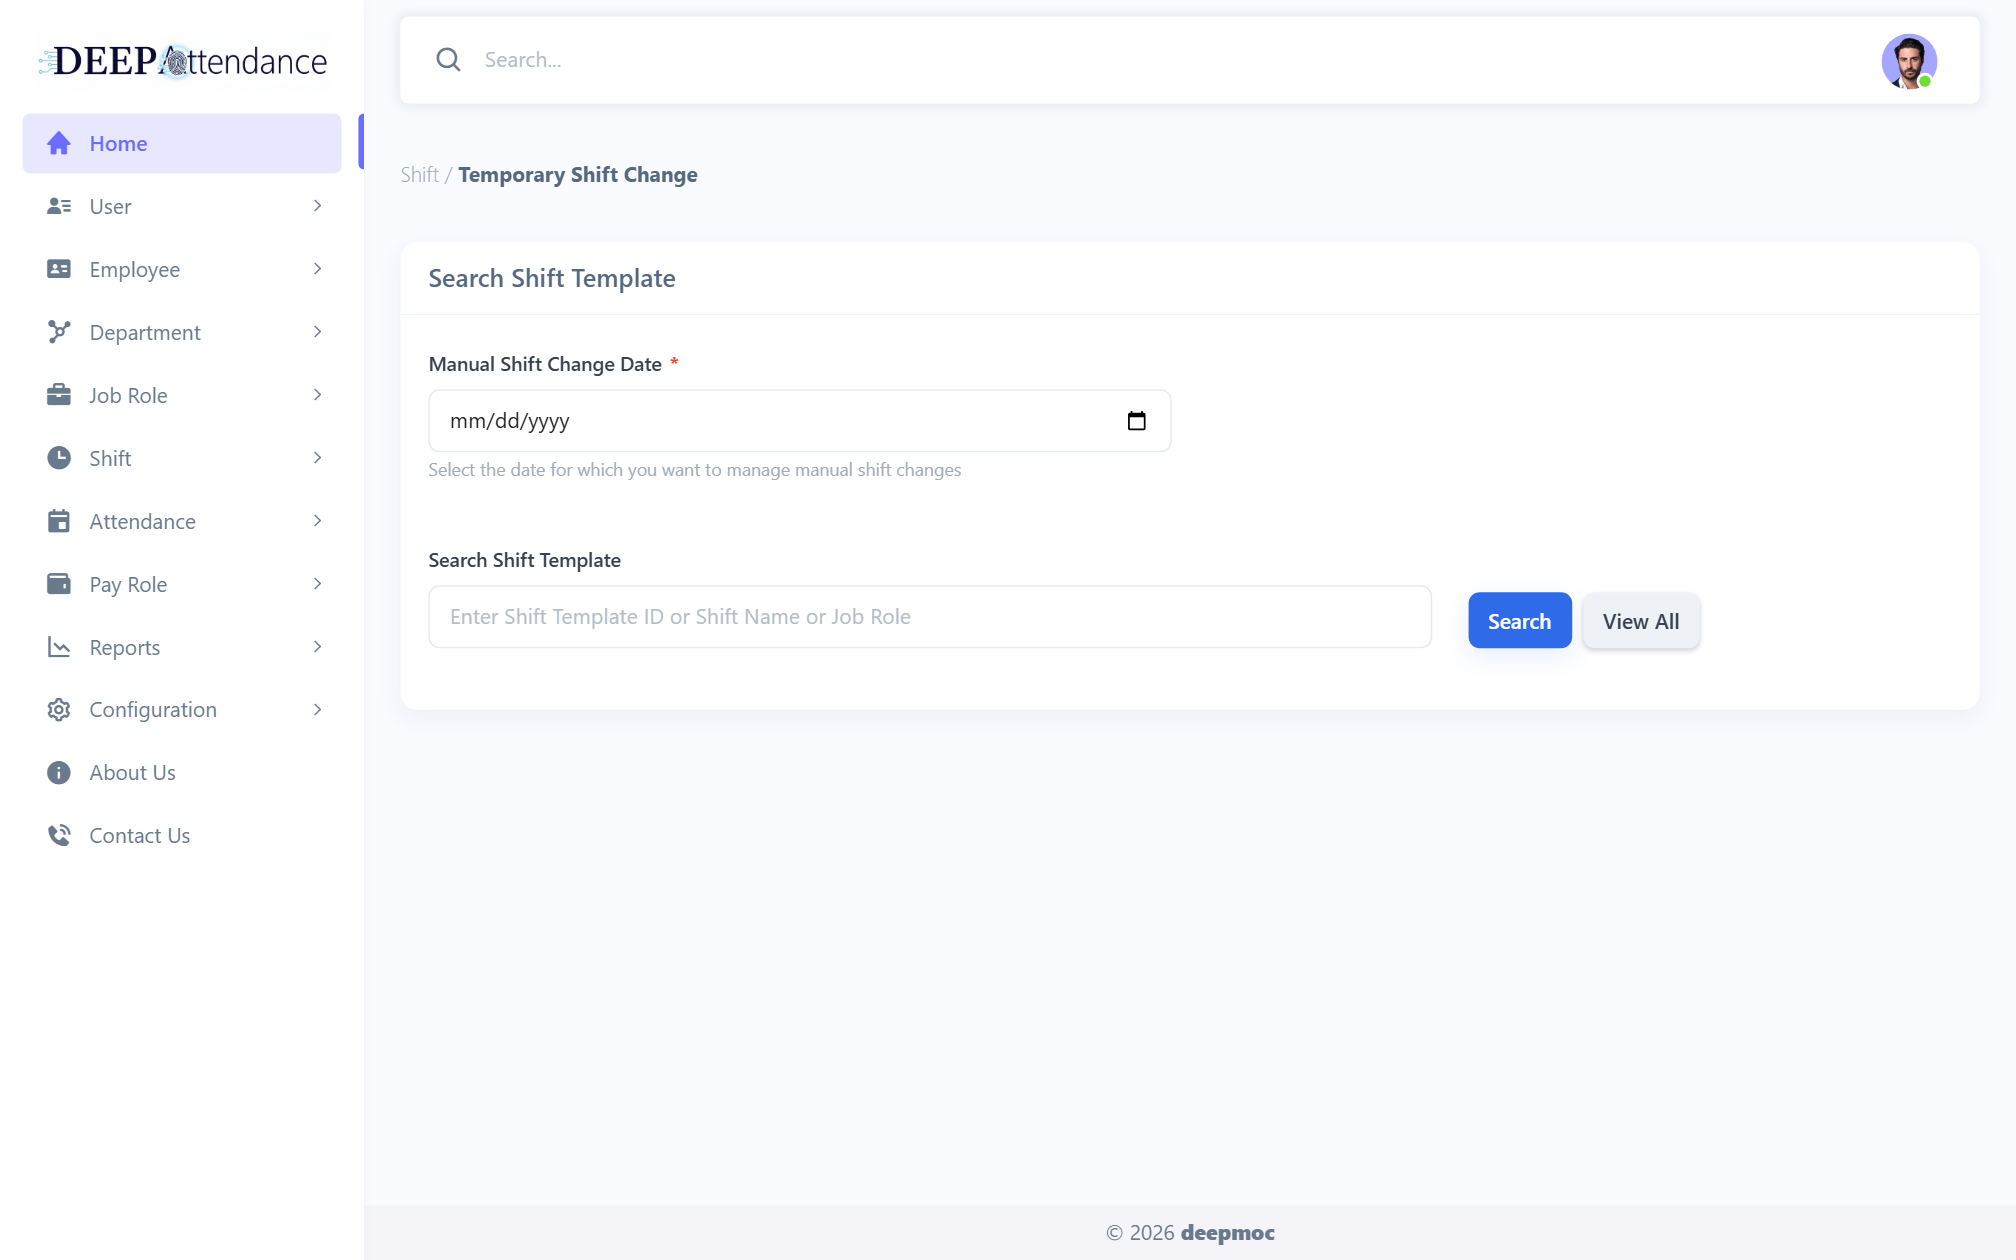Click the DEEP Attendance logo
The height and width of the screenshot is (1260, 2016).
point(183,61)
